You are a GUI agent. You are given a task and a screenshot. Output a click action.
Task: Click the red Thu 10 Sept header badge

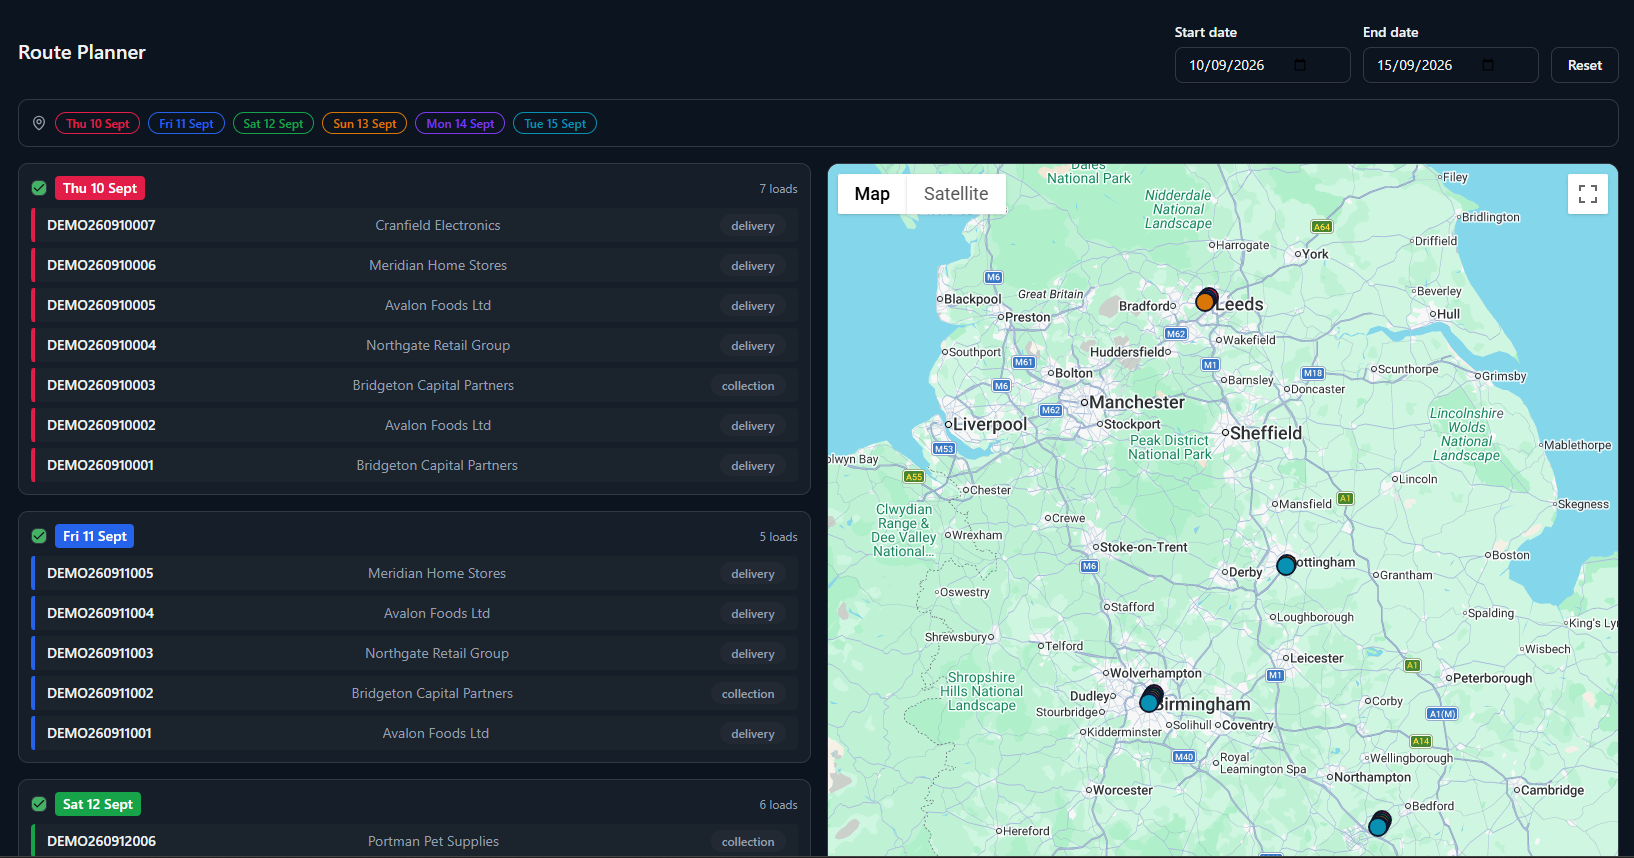click(x=100, y=188)
